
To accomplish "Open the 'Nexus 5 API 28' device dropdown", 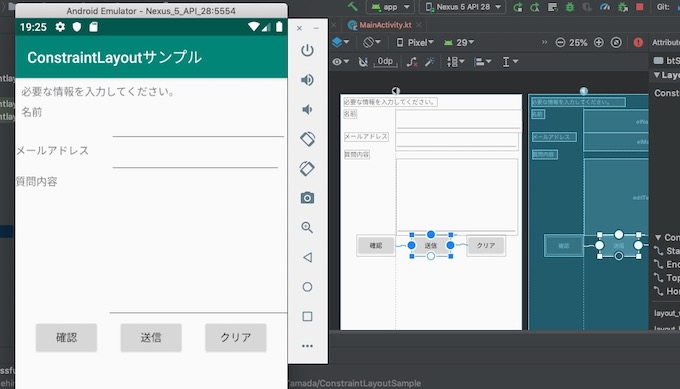I will [463, 7].
